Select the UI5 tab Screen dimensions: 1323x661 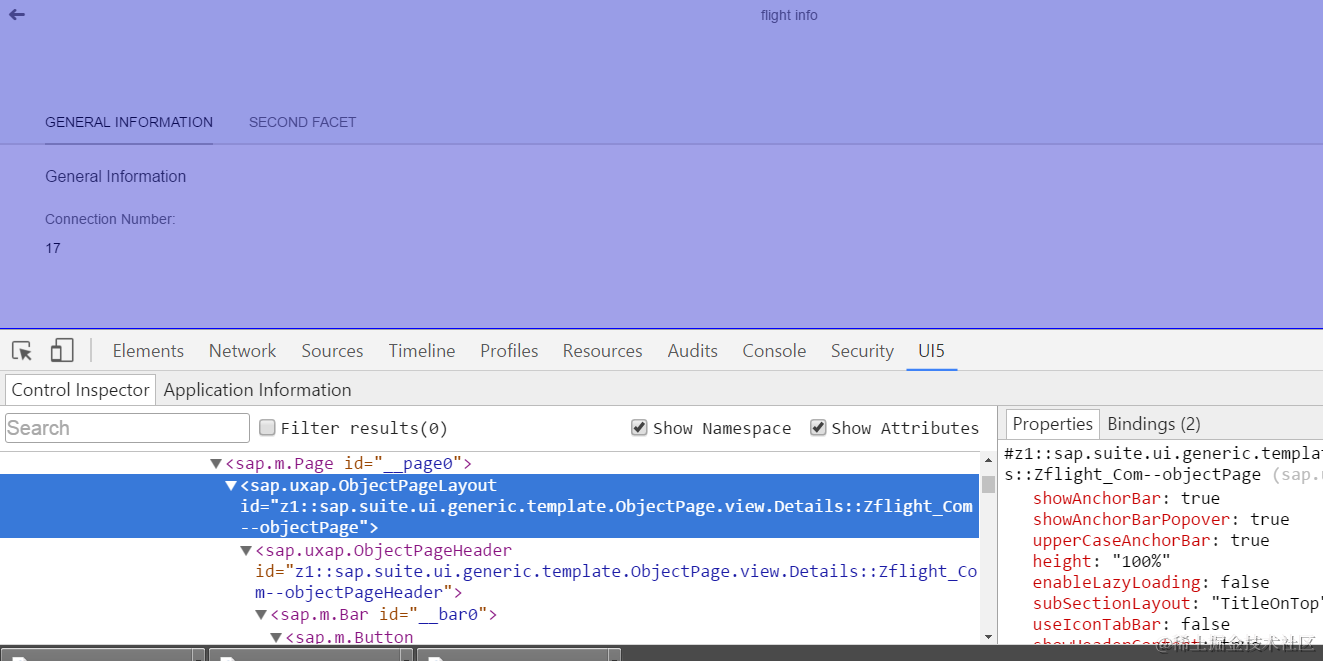point(932,351)
